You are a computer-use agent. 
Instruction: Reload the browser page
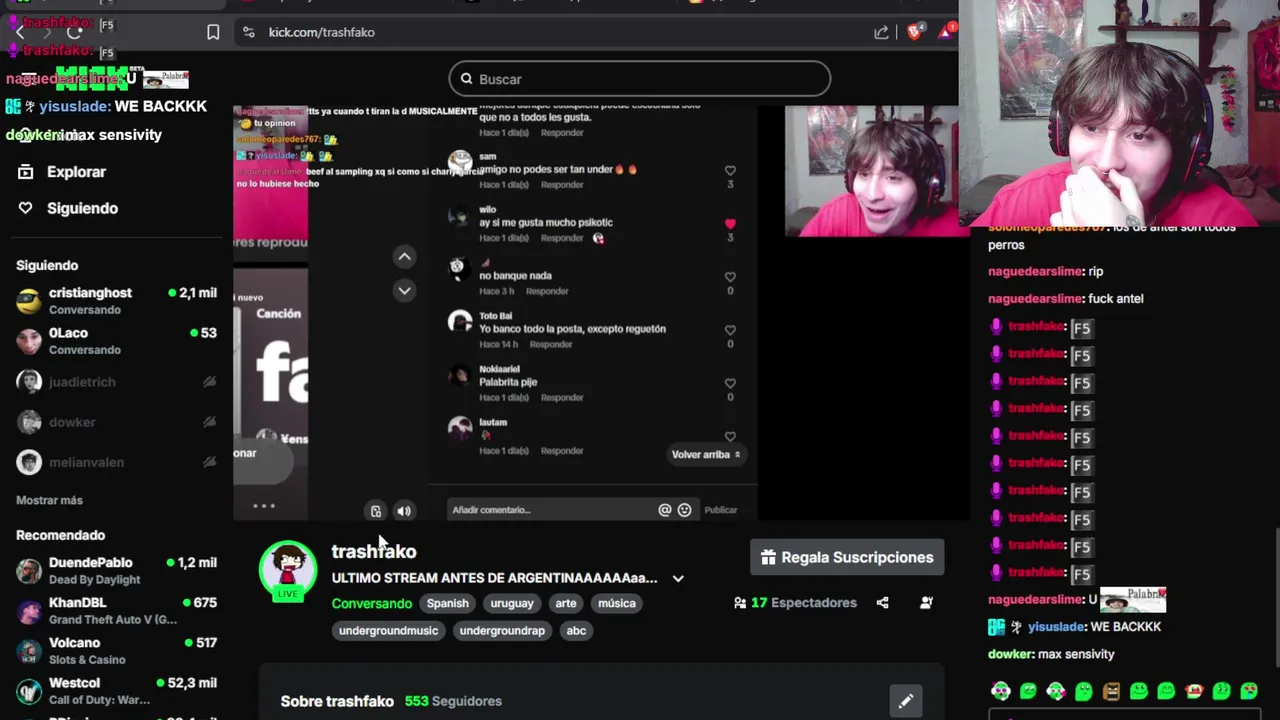[x=74, y=32]
